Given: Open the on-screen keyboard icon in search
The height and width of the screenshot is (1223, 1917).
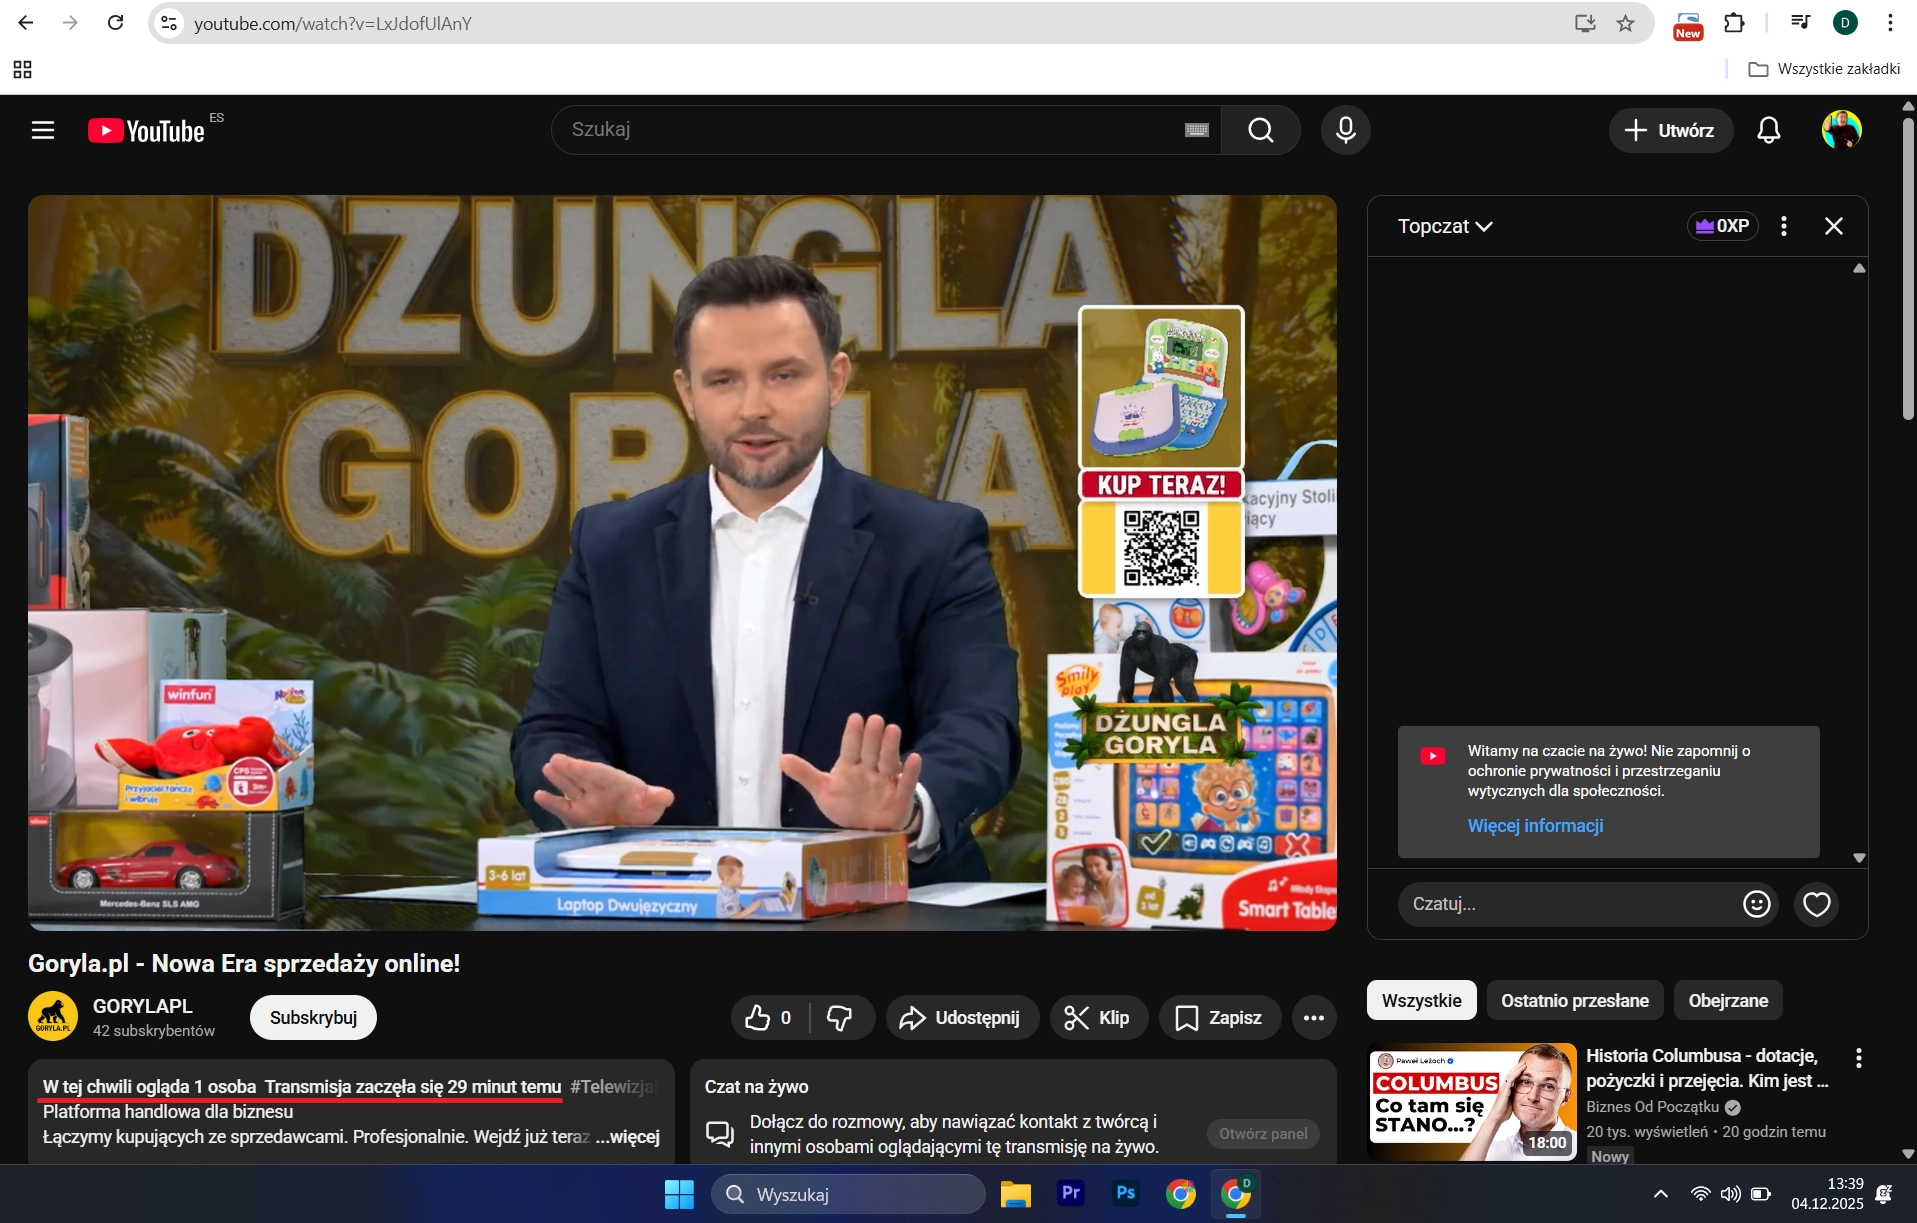Looking at the screenshot, I should click(1196, 130).
